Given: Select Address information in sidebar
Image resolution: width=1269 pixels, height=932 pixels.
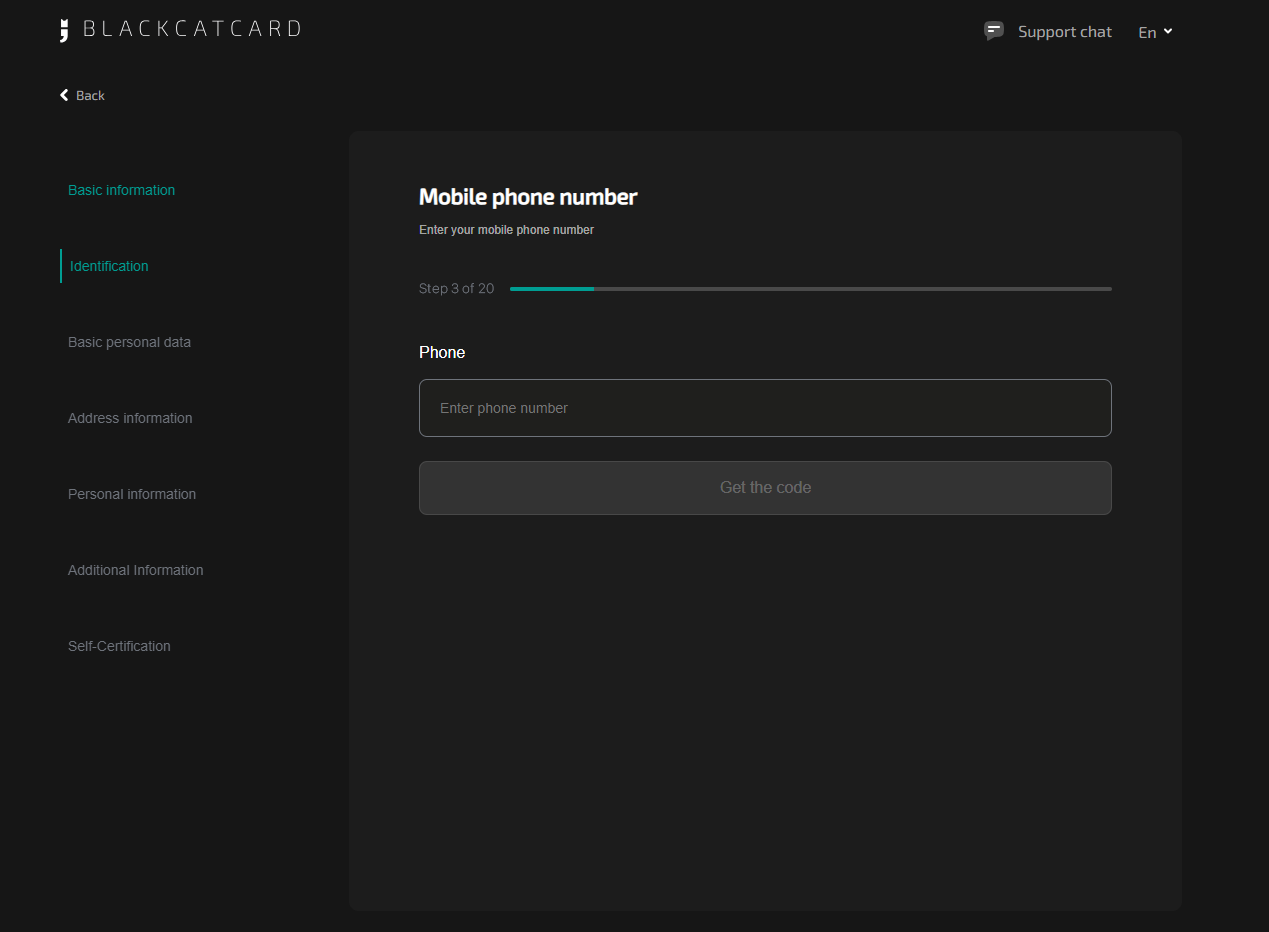Looking at the screenshot, I should click(130, 418).
